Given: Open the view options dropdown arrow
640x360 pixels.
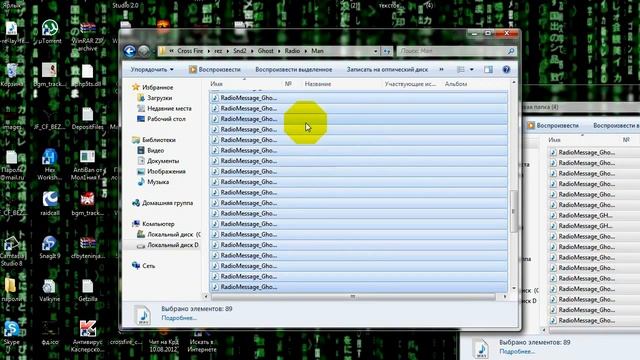Looking at the screenshot, I should [472, 70].
